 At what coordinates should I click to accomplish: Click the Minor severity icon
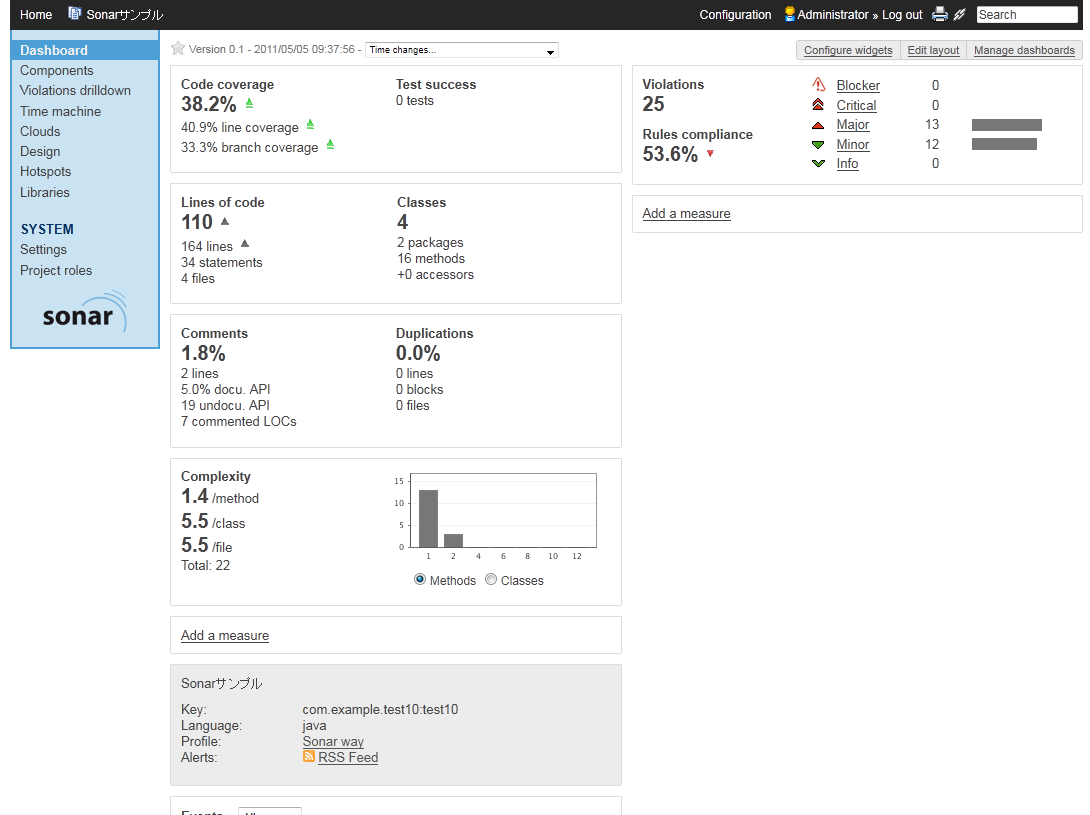[x=818, y=145]
